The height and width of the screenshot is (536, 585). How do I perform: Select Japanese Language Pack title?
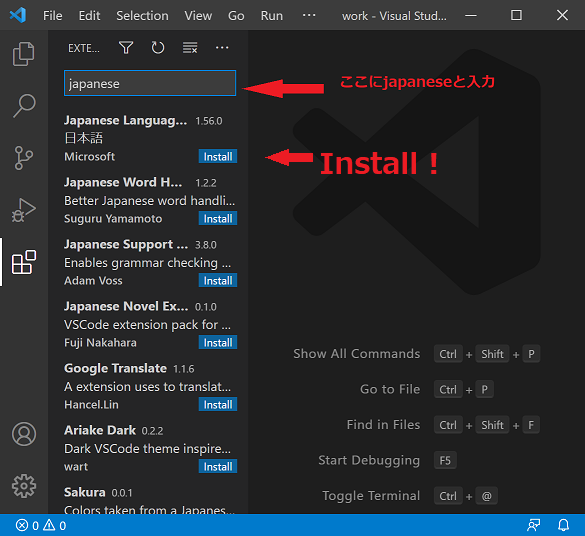coord(125,120)
